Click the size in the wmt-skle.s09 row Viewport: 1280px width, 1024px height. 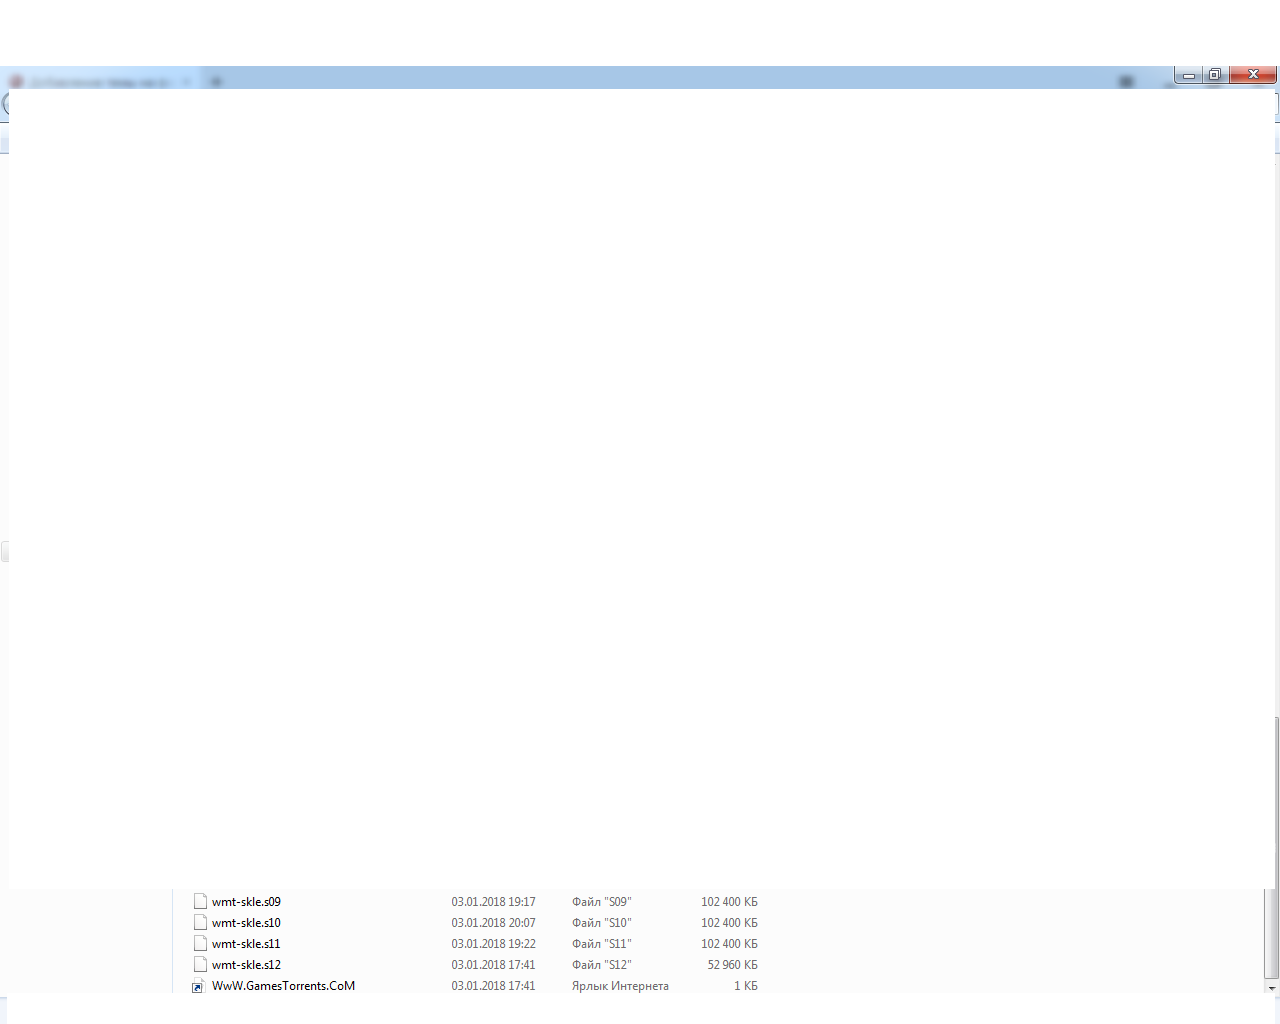[729, 902]
